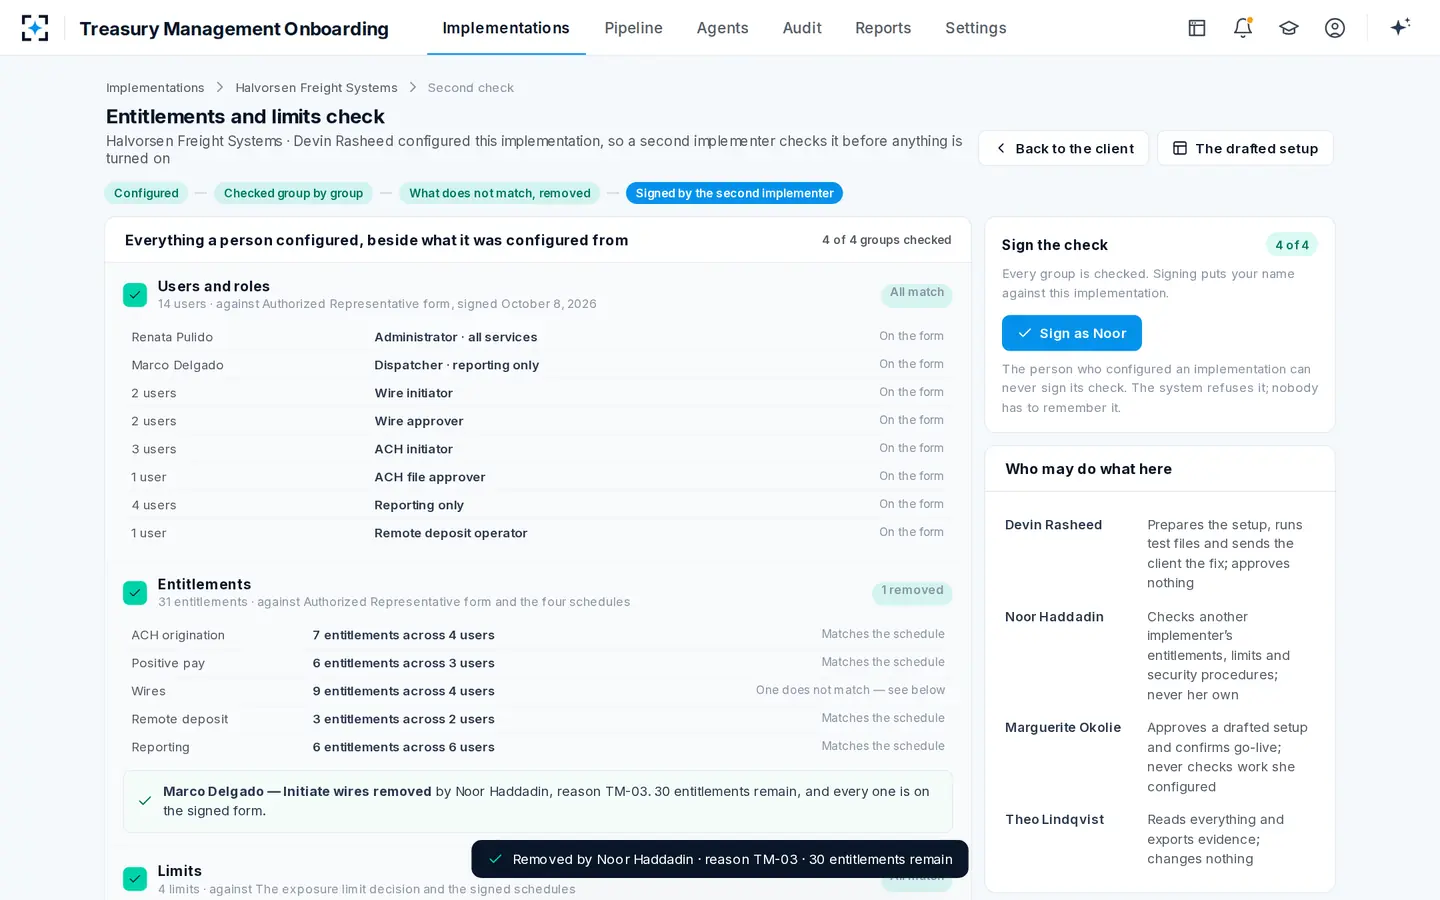Viewport: 1440px width, 900px height.
Task: Click Marguerite Okolie in the roles panel
Action: tap(1063, 727)
